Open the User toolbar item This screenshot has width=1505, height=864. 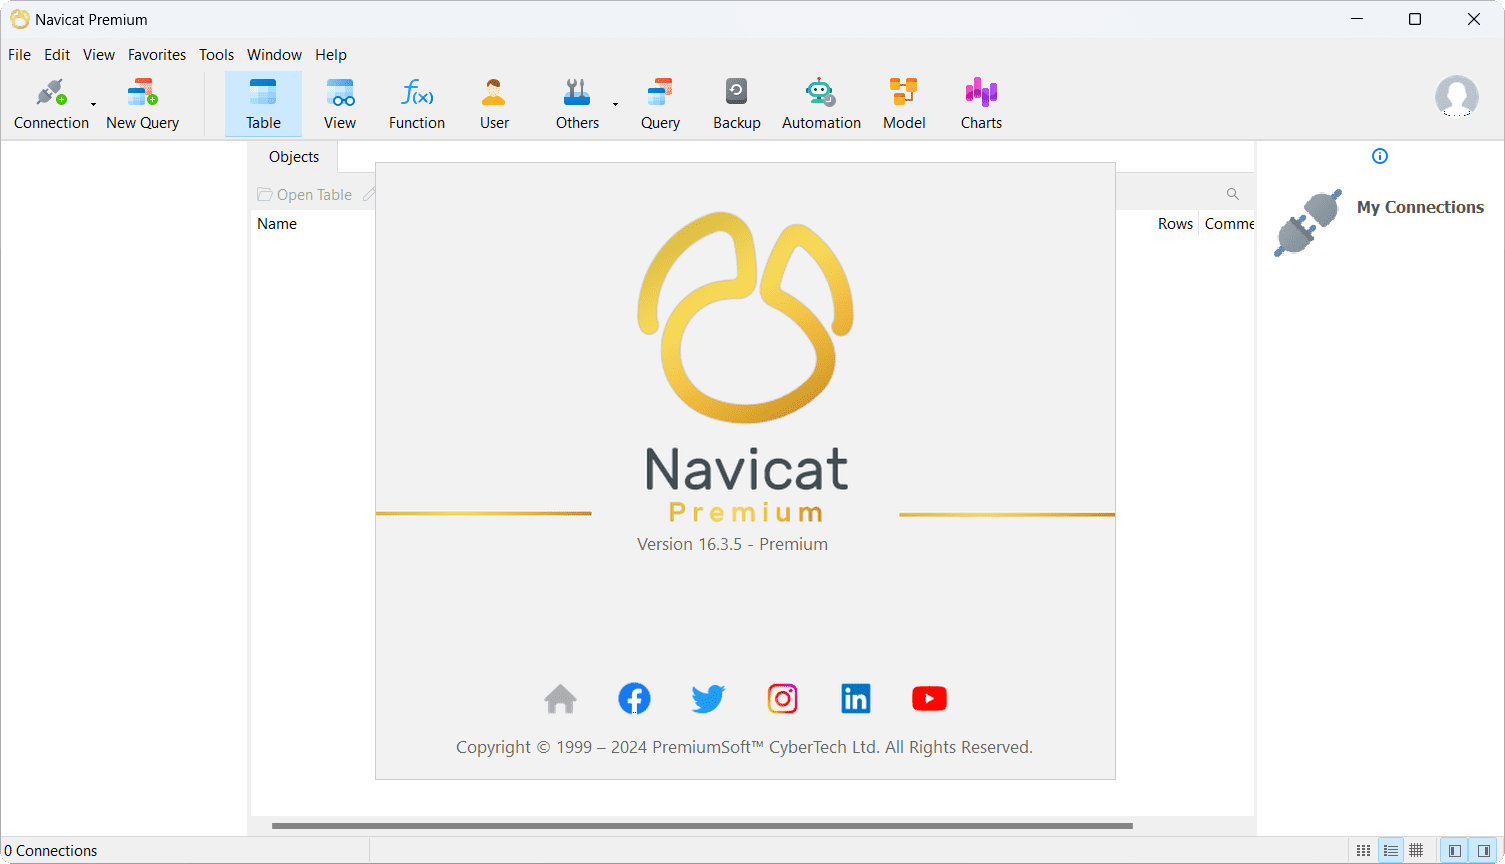tap(494, 104)
